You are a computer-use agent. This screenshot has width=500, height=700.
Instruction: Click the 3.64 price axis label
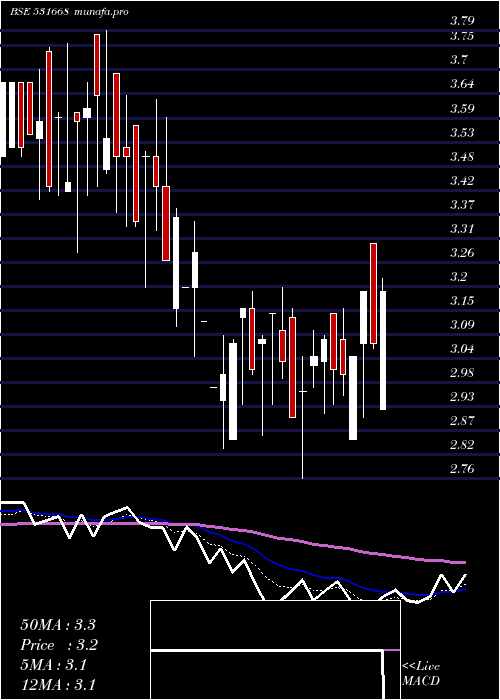tap(462, 84)
